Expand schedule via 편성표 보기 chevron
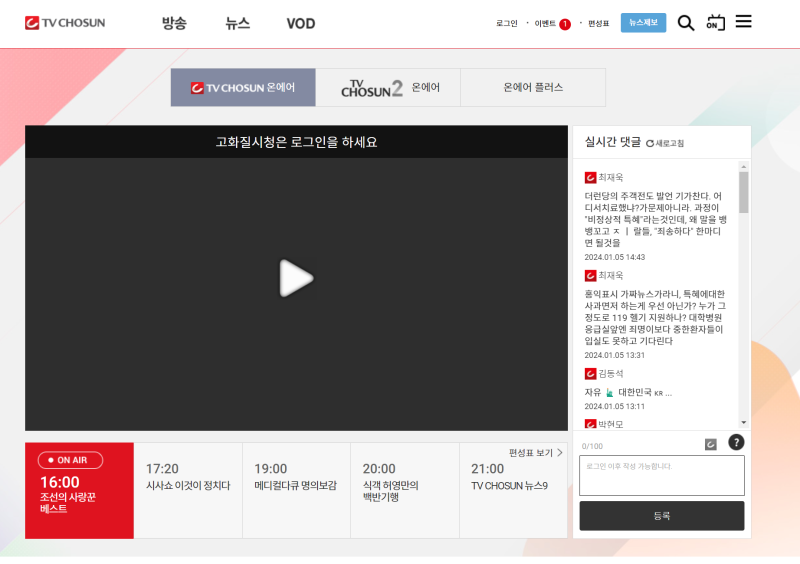The width and height of the screenshot is (800, 564). (x=560, y=453)
